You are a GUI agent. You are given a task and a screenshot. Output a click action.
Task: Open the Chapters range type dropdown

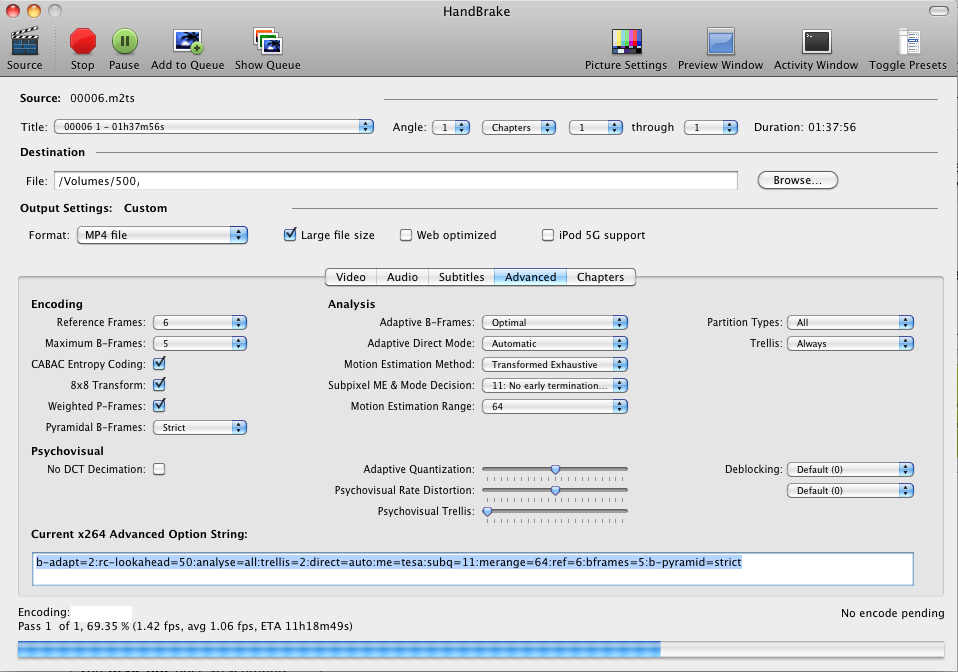tap(519, 127)
